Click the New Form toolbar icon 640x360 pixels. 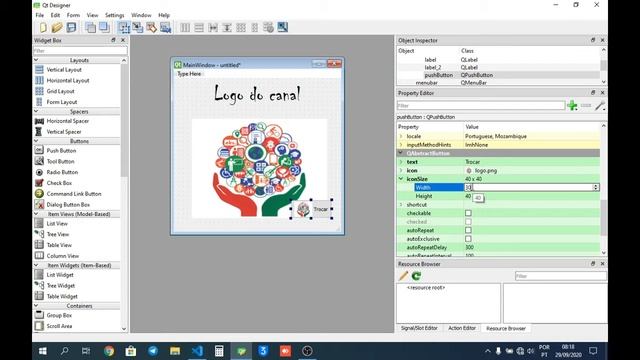43,27
